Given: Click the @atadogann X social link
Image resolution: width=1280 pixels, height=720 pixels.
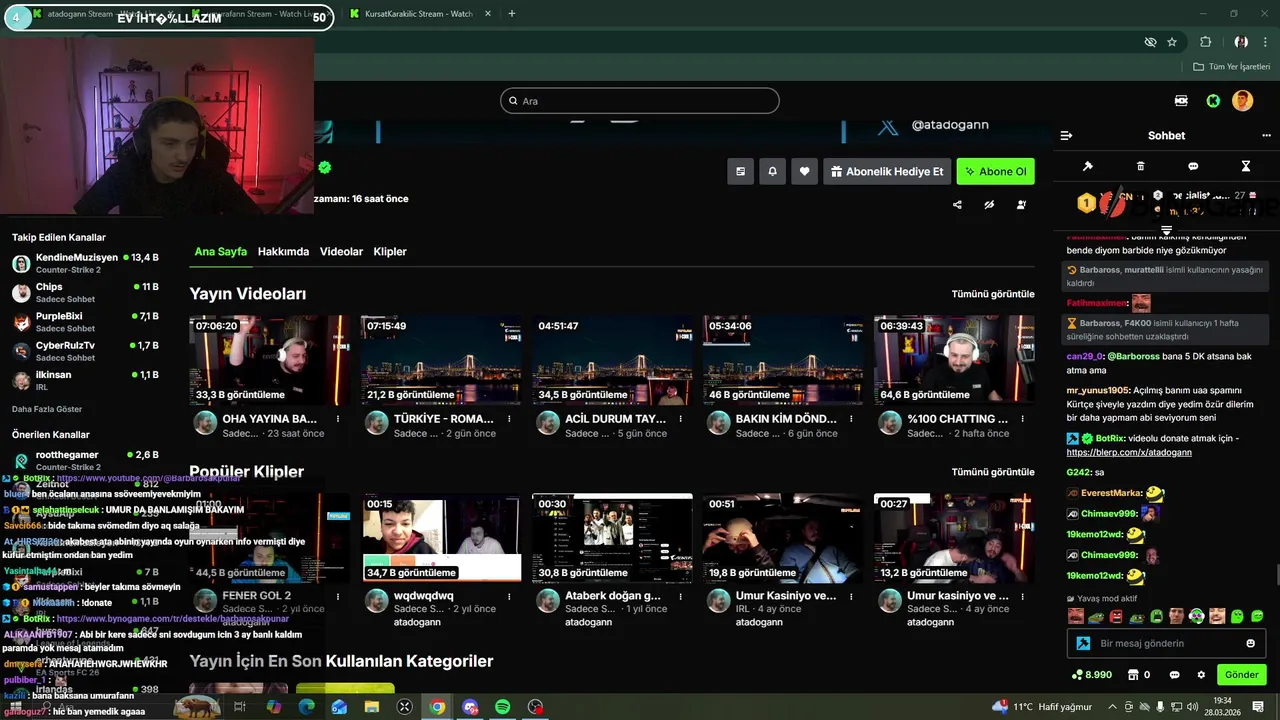Looking at the screenshot, I should point(933,126).
